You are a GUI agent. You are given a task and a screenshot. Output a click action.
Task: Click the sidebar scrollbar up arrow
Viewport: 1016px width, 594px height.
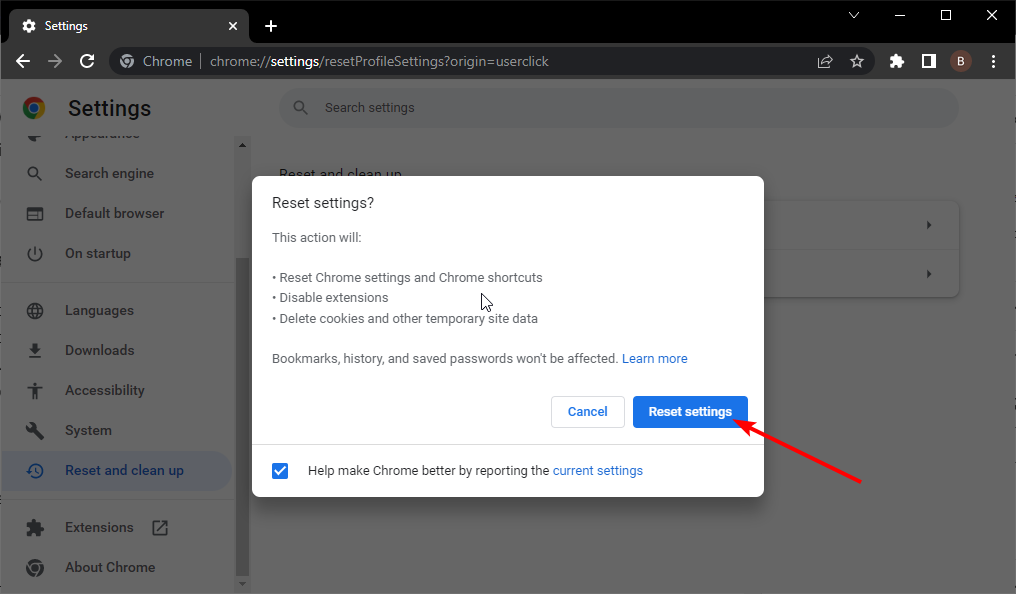click(242, 145)
